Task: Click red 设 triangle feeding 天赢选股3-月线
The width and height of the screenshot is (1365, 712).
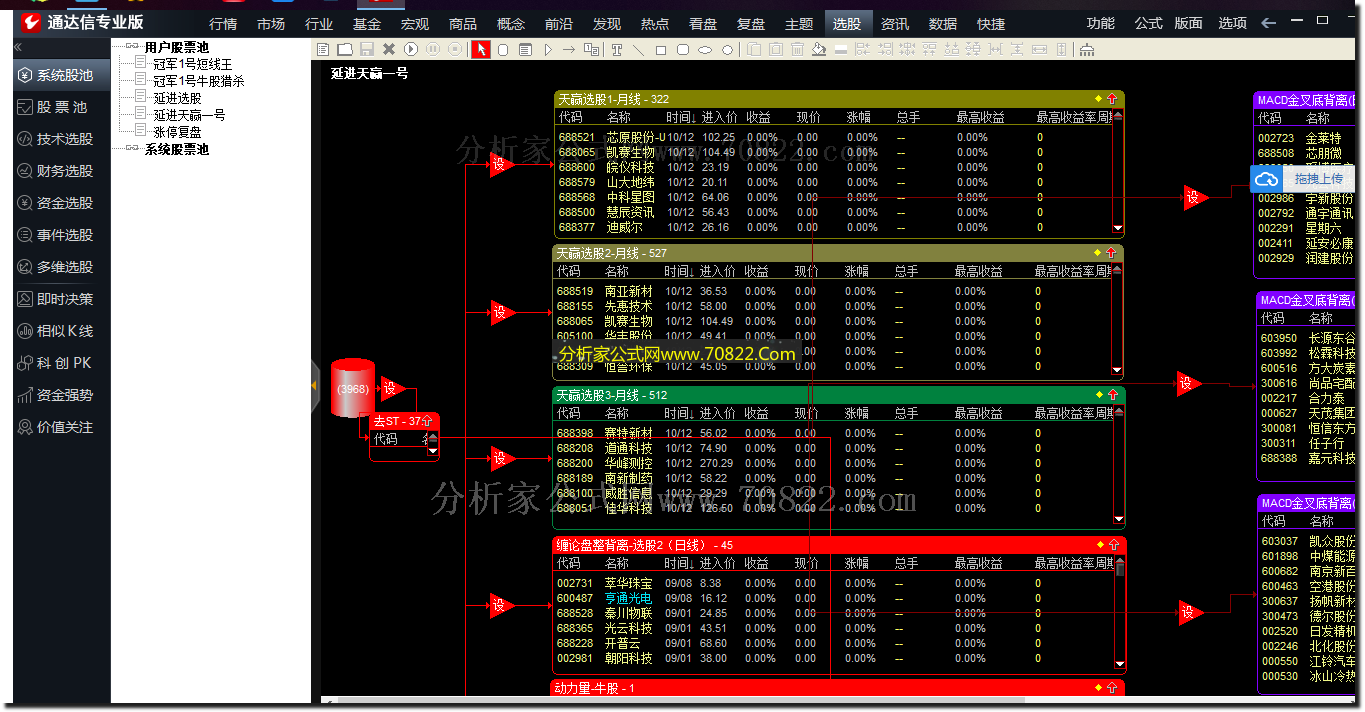Action: 501,458
